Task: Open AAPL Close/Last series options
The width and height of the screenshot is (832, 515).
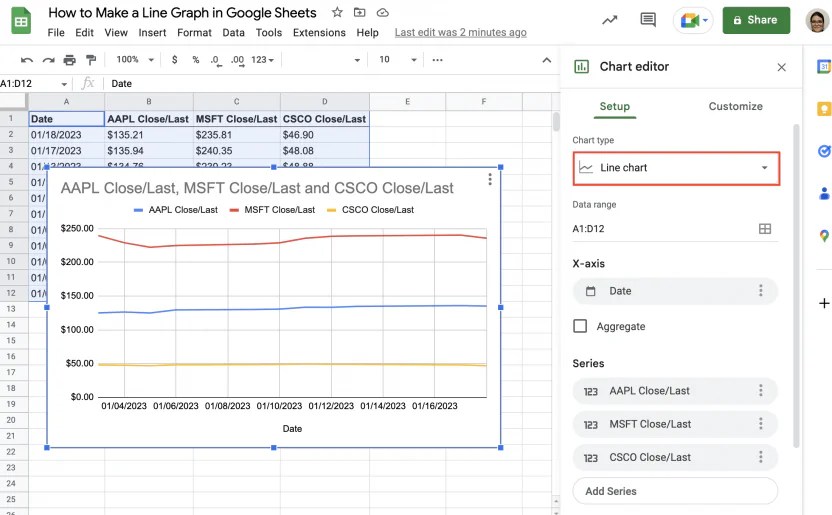Action: click(x=760, y=391)
